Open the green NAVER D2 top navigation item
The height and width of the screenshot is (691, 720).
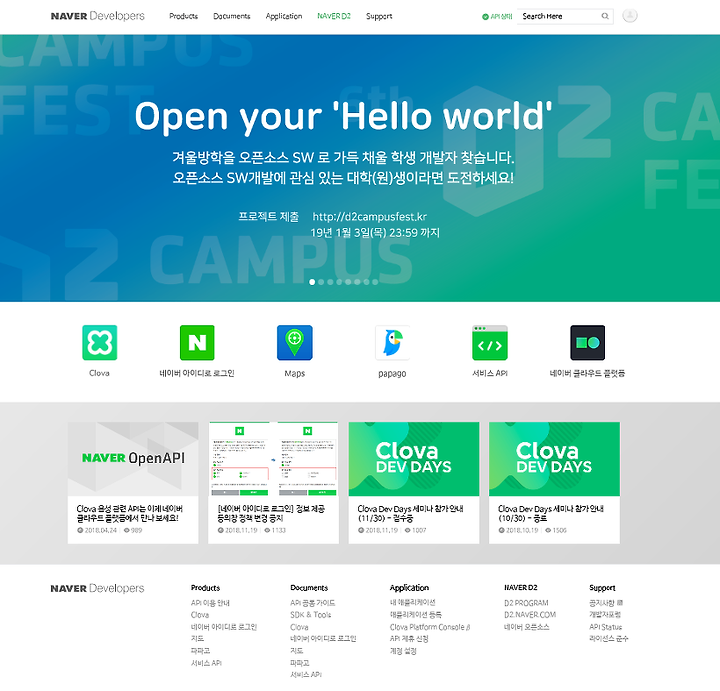[334, 16]
